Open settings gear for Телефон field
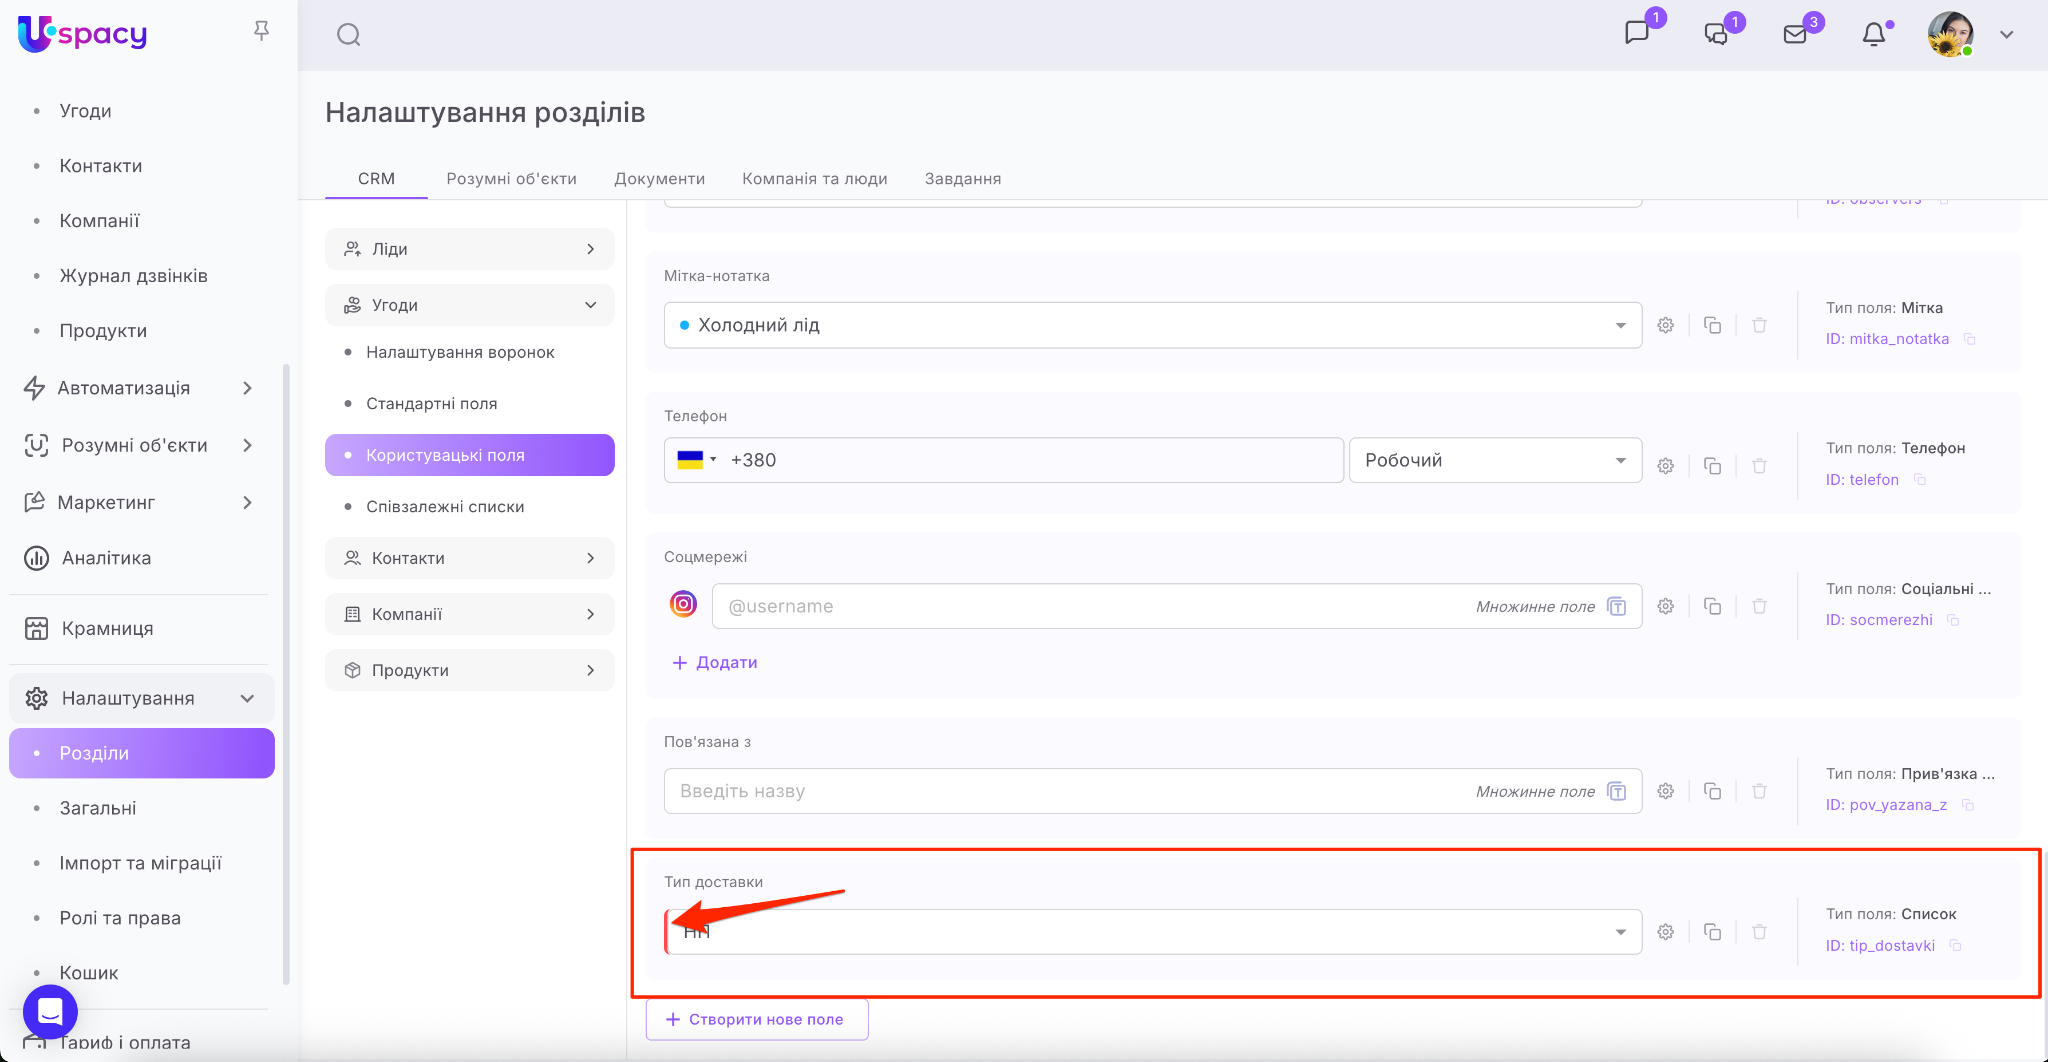The height and width of the screenshot is (1062, 2048). pyautogui.click(x=1665, y=466)
